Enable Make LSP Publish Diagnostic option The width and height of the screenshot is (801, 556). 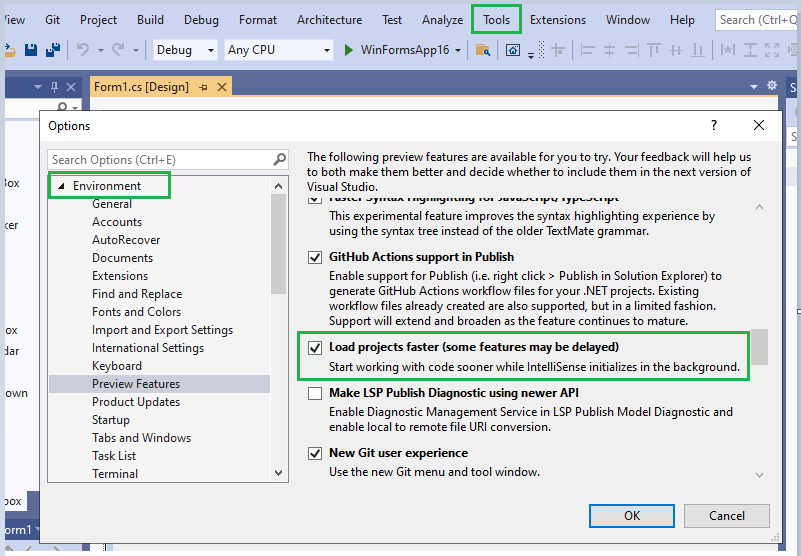tap(316, 394)
